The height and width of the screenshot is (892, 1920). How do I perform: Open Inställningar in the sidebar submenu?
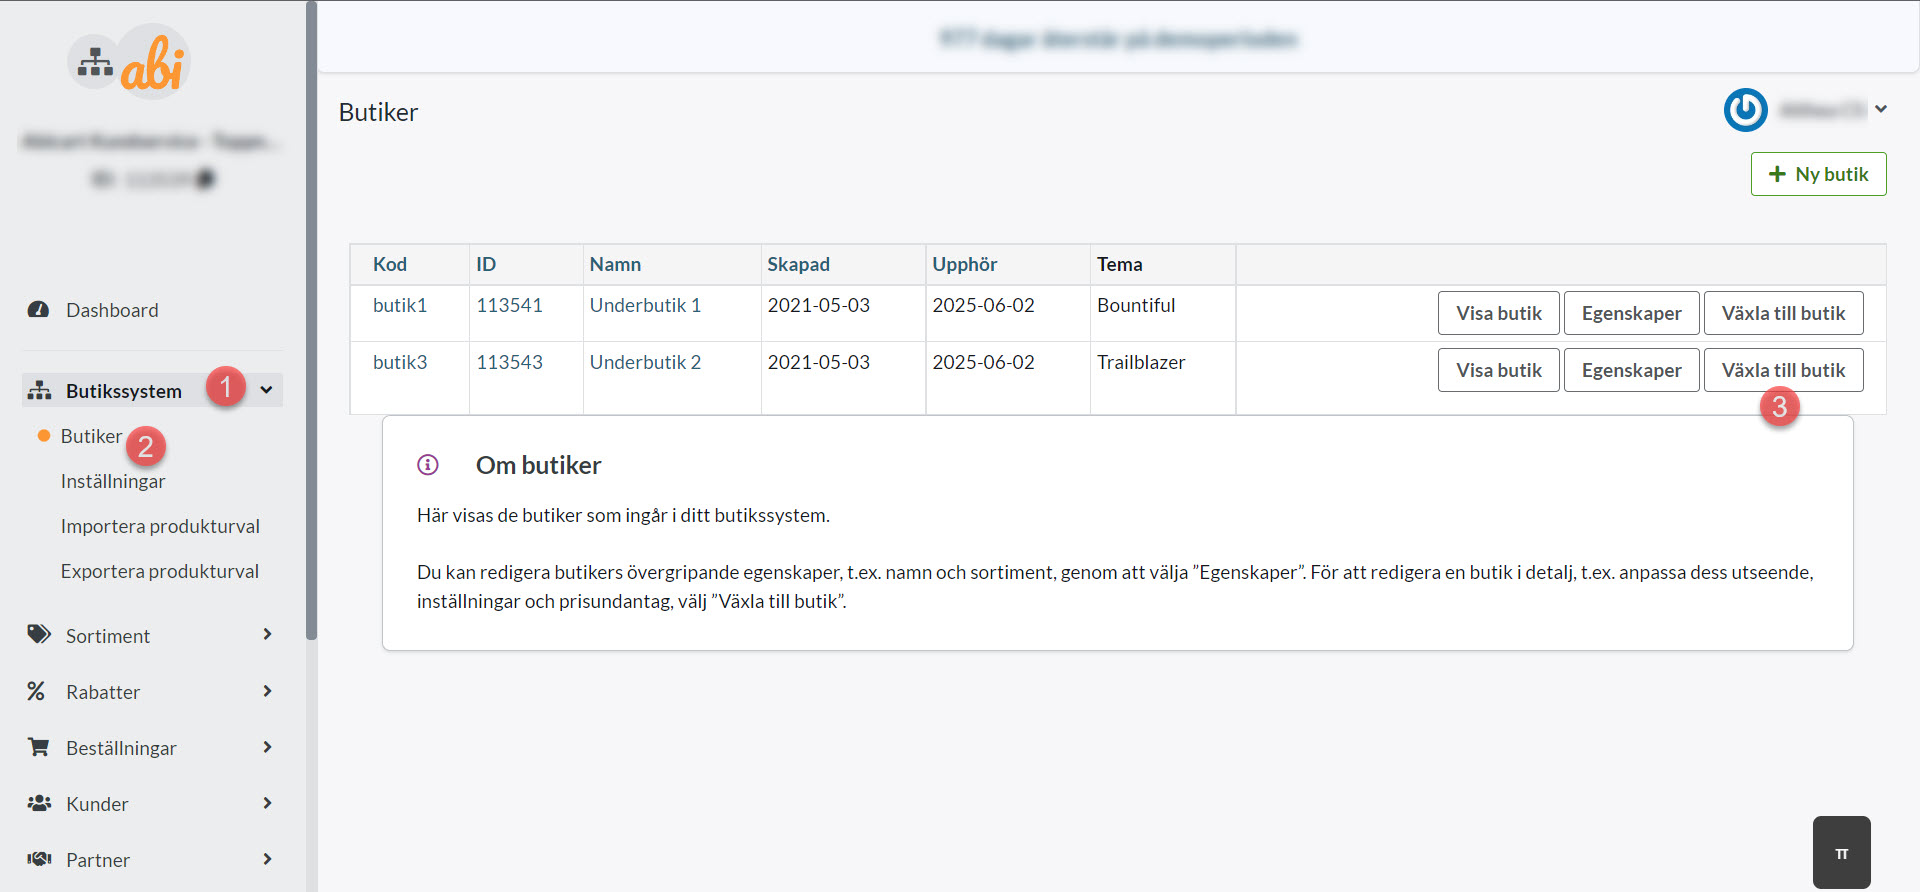coord(113,481)
